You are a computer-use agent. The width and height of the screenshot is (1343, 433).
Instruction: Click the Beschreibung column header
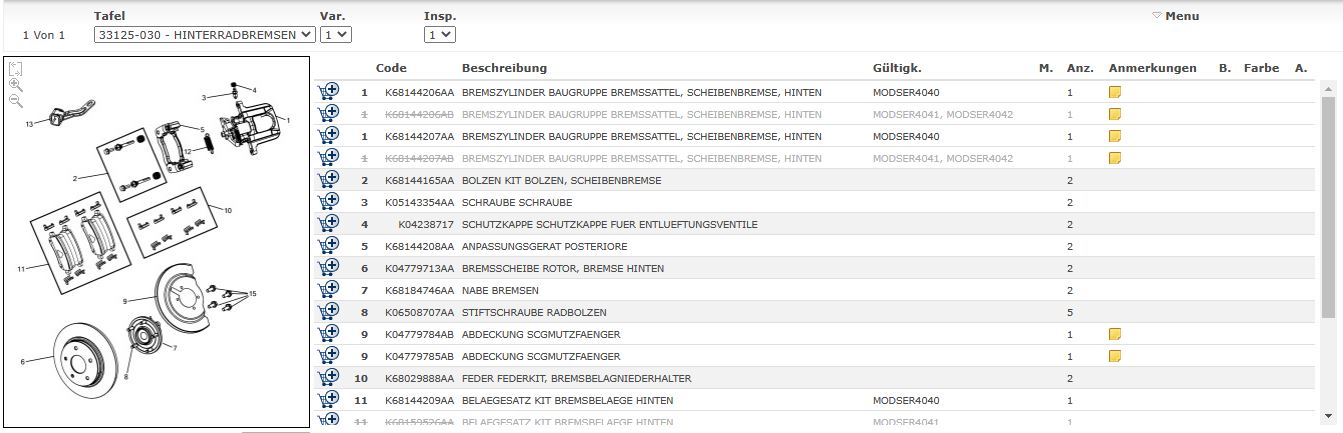point(504,68)
